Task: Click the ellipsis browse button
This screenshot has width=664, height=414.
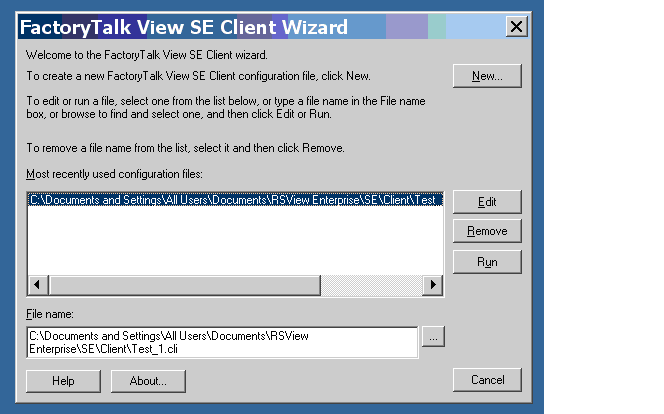Action: click(433, 337)
